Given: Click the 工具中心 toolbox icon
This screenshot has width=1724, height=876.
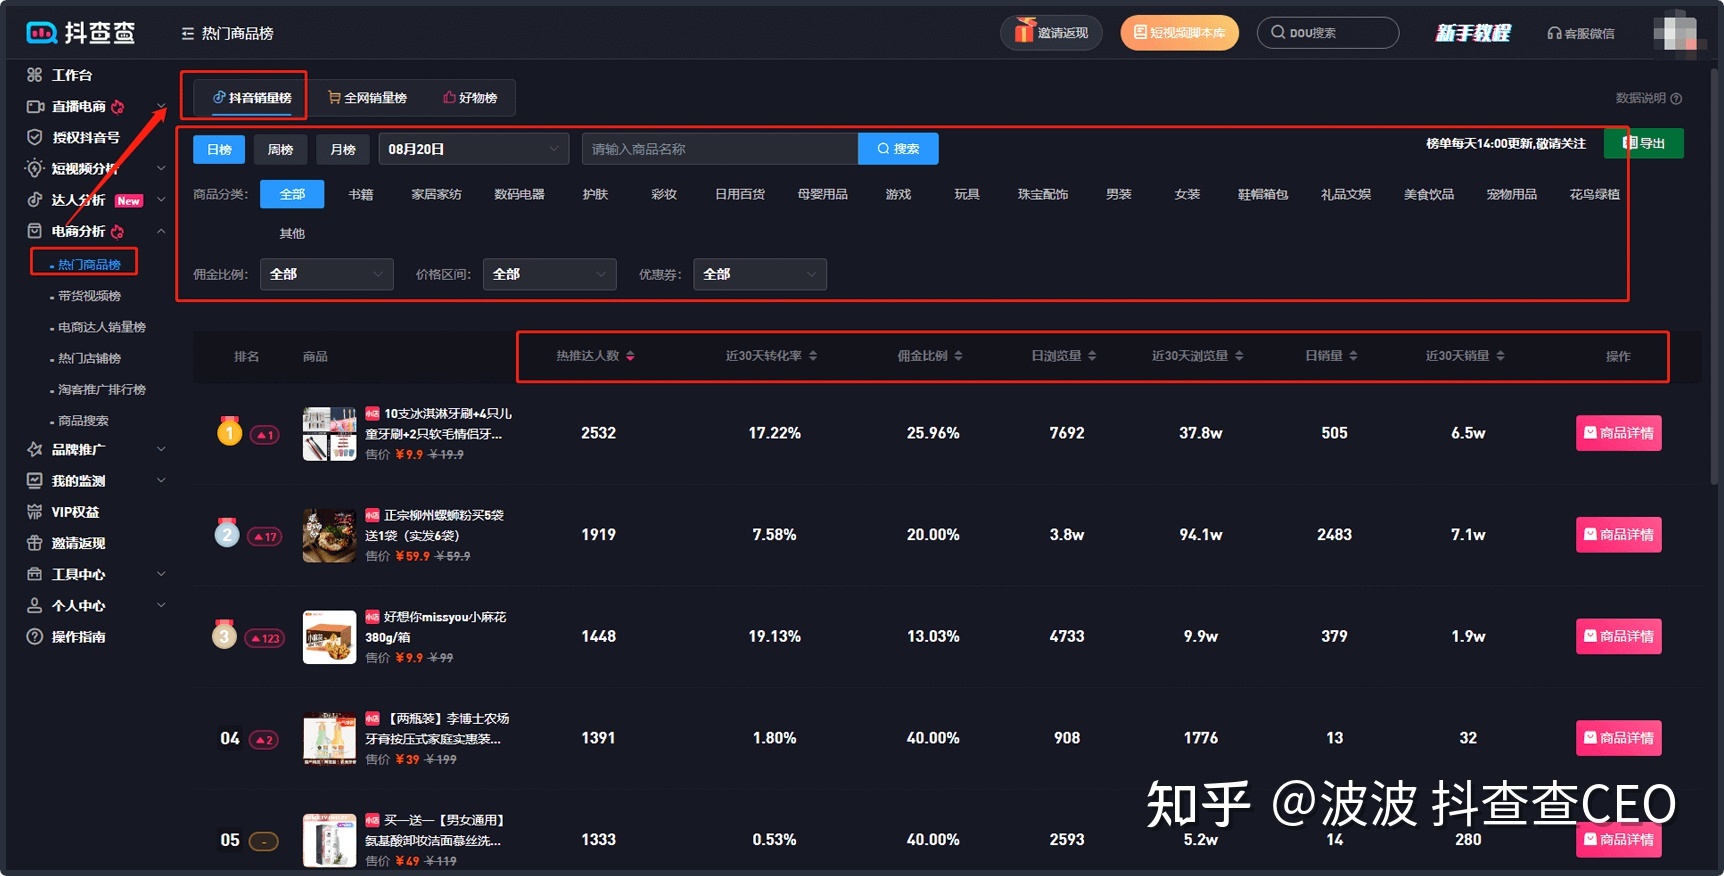Looking at the screenshot, I should (35, 574).
